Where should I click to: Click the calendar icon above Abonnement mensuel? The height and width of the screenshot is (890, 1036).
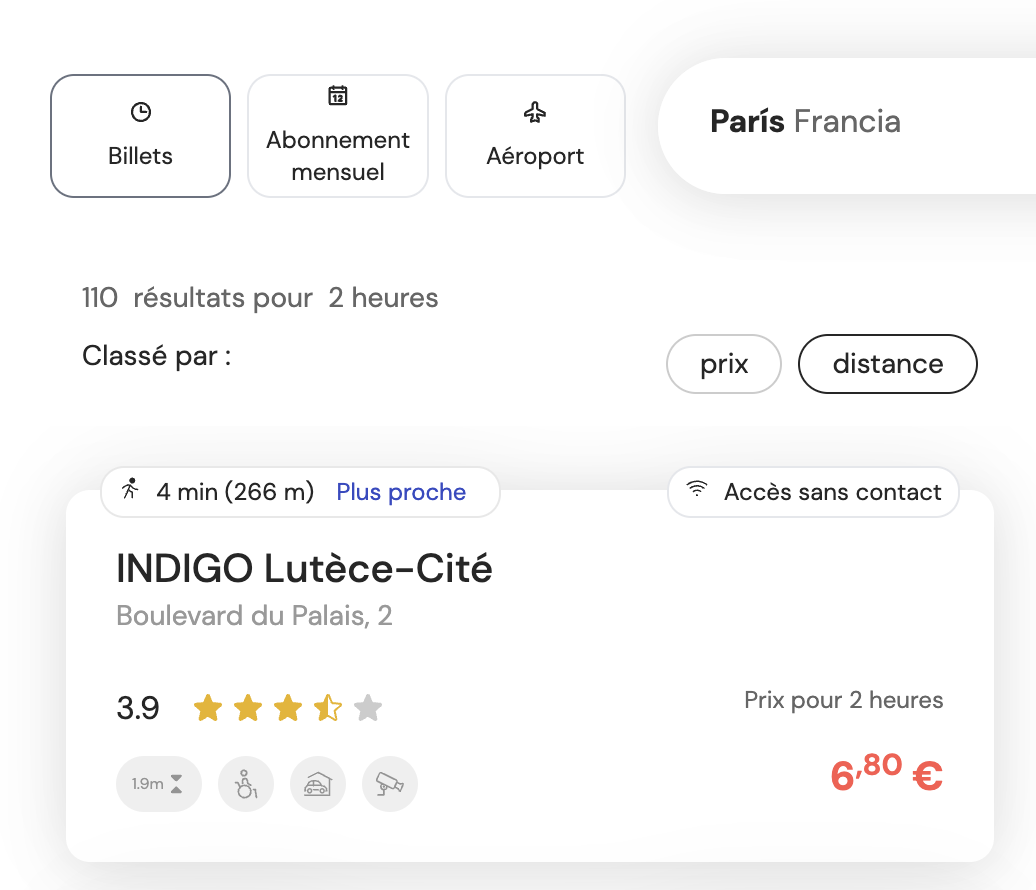tap(337, 96)
